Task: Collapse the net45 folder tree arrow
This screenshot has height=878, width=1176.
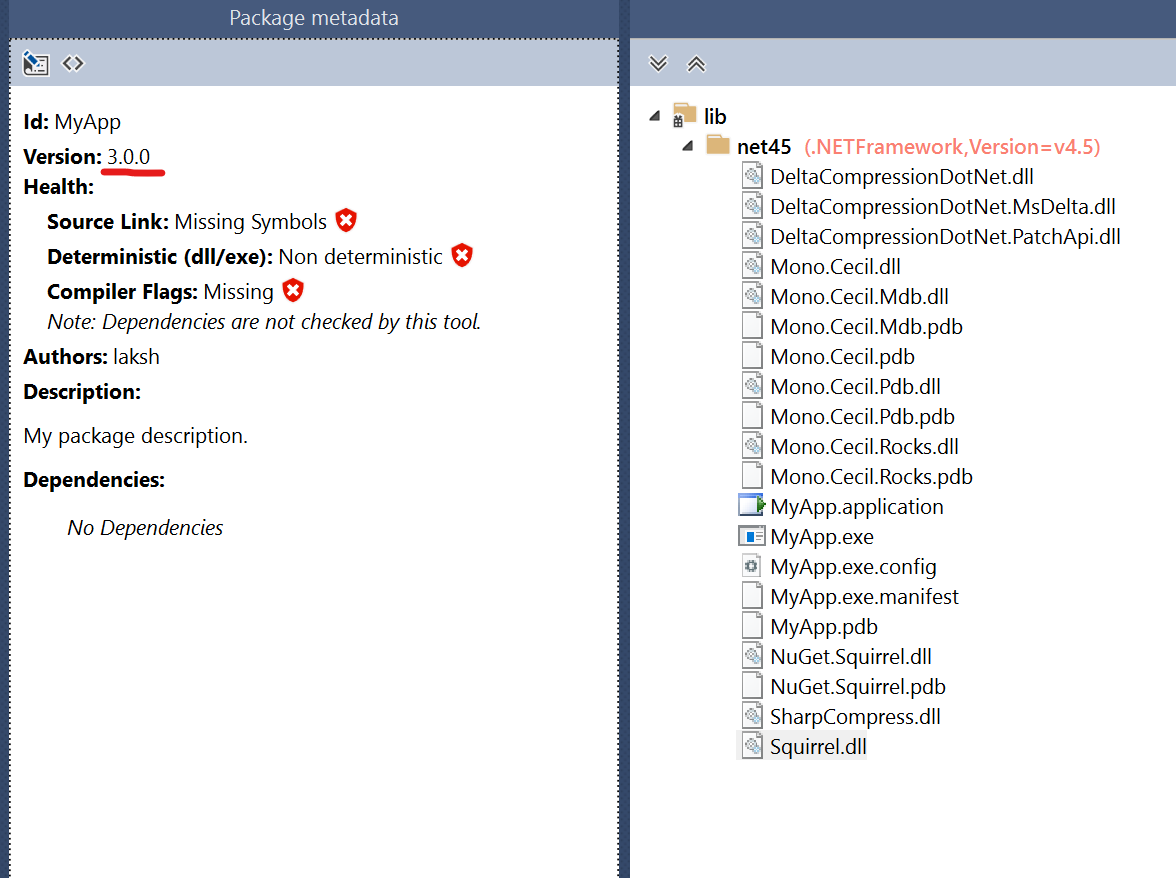Action: tap(689, 146)
